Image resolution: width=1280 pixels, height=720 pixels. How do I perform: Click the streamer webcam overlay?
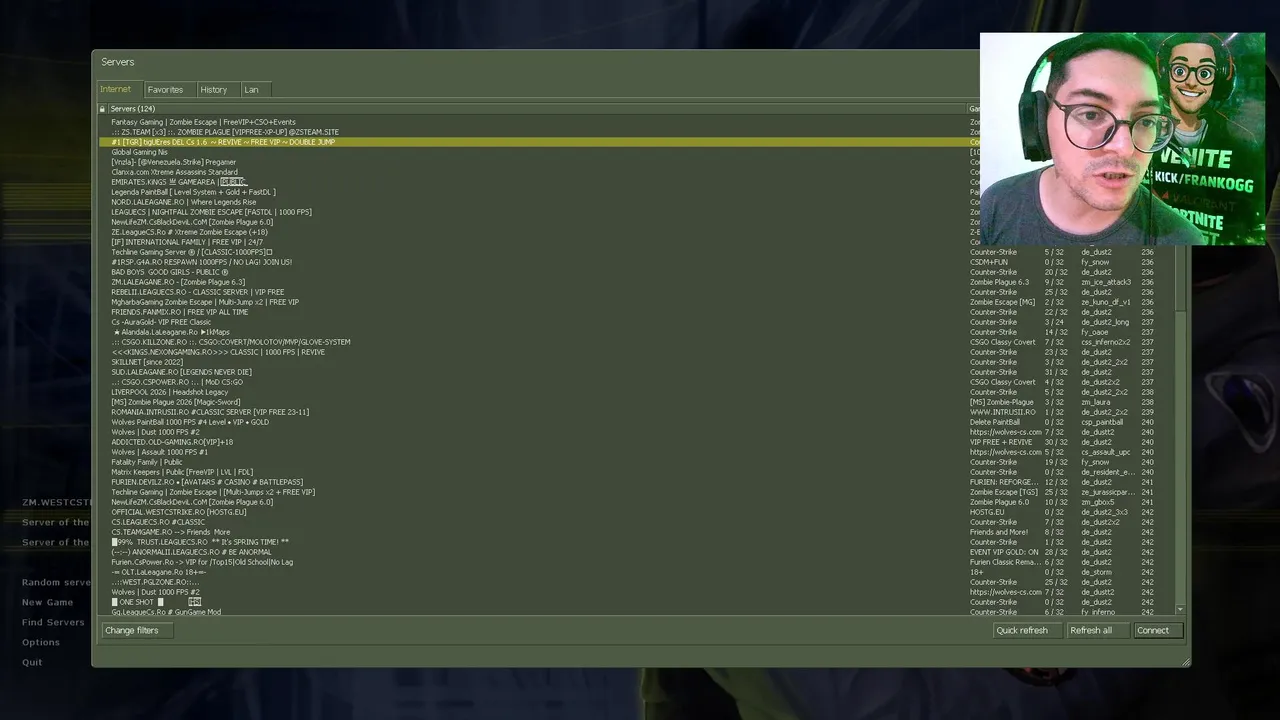pos(1122,139)
